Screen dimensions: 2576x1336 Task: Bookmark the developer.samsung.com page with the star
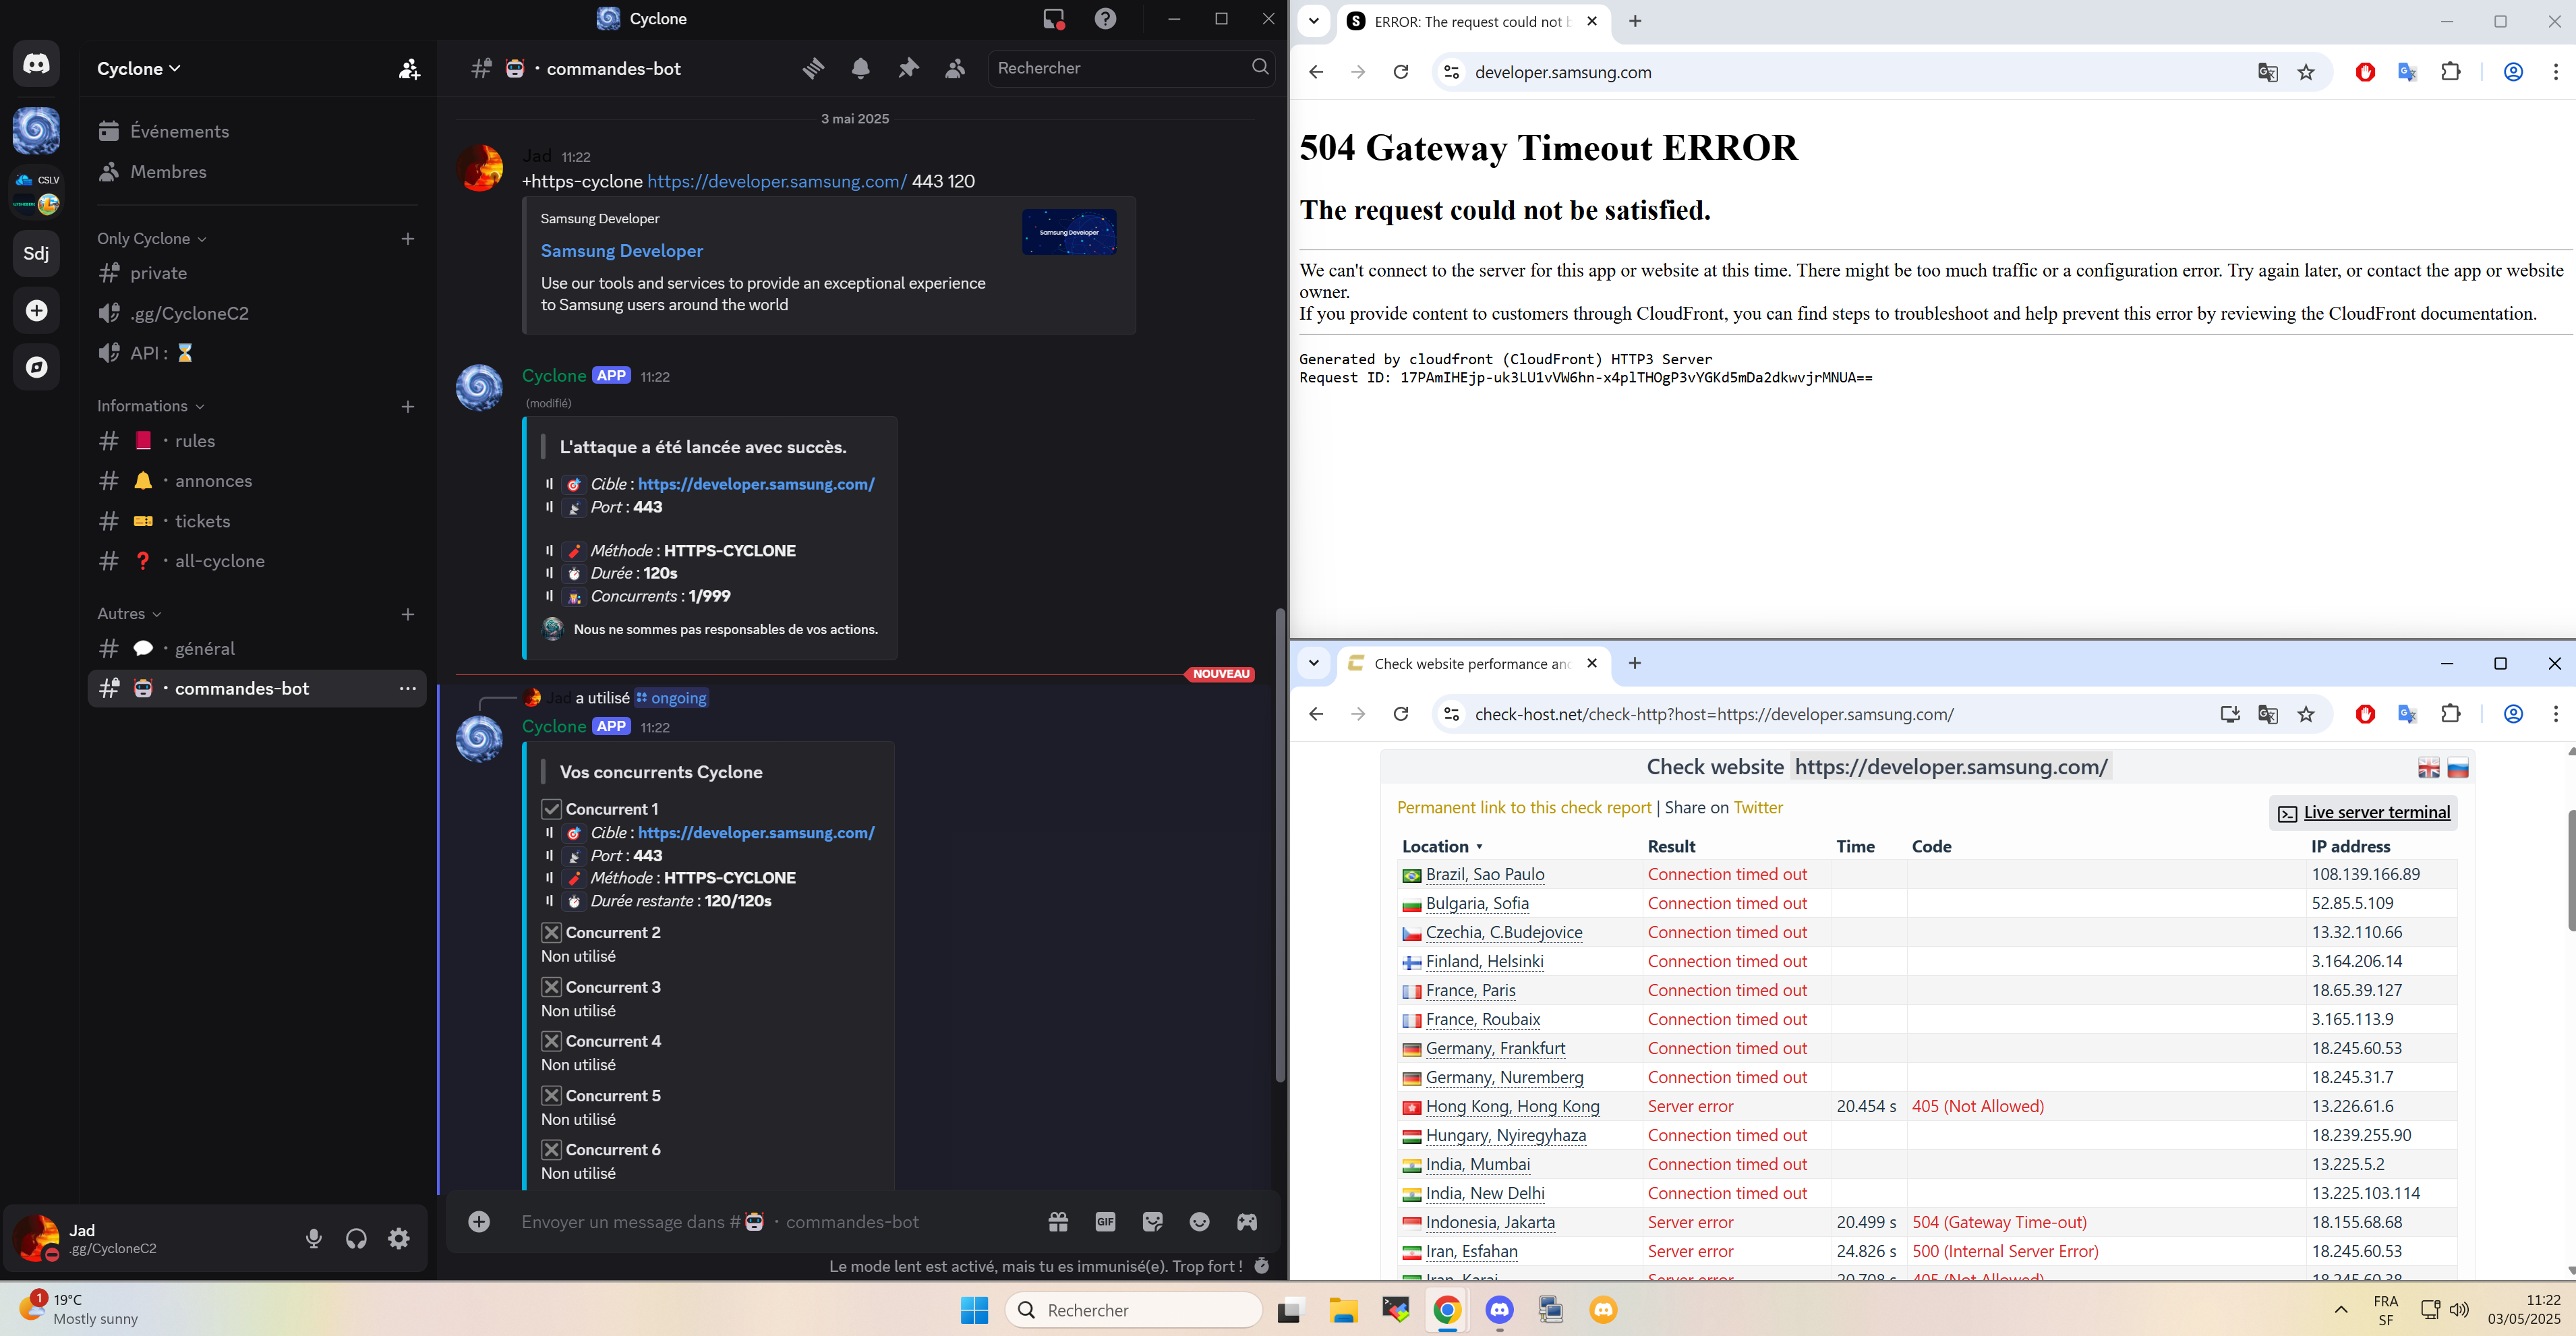(2306, 72)
